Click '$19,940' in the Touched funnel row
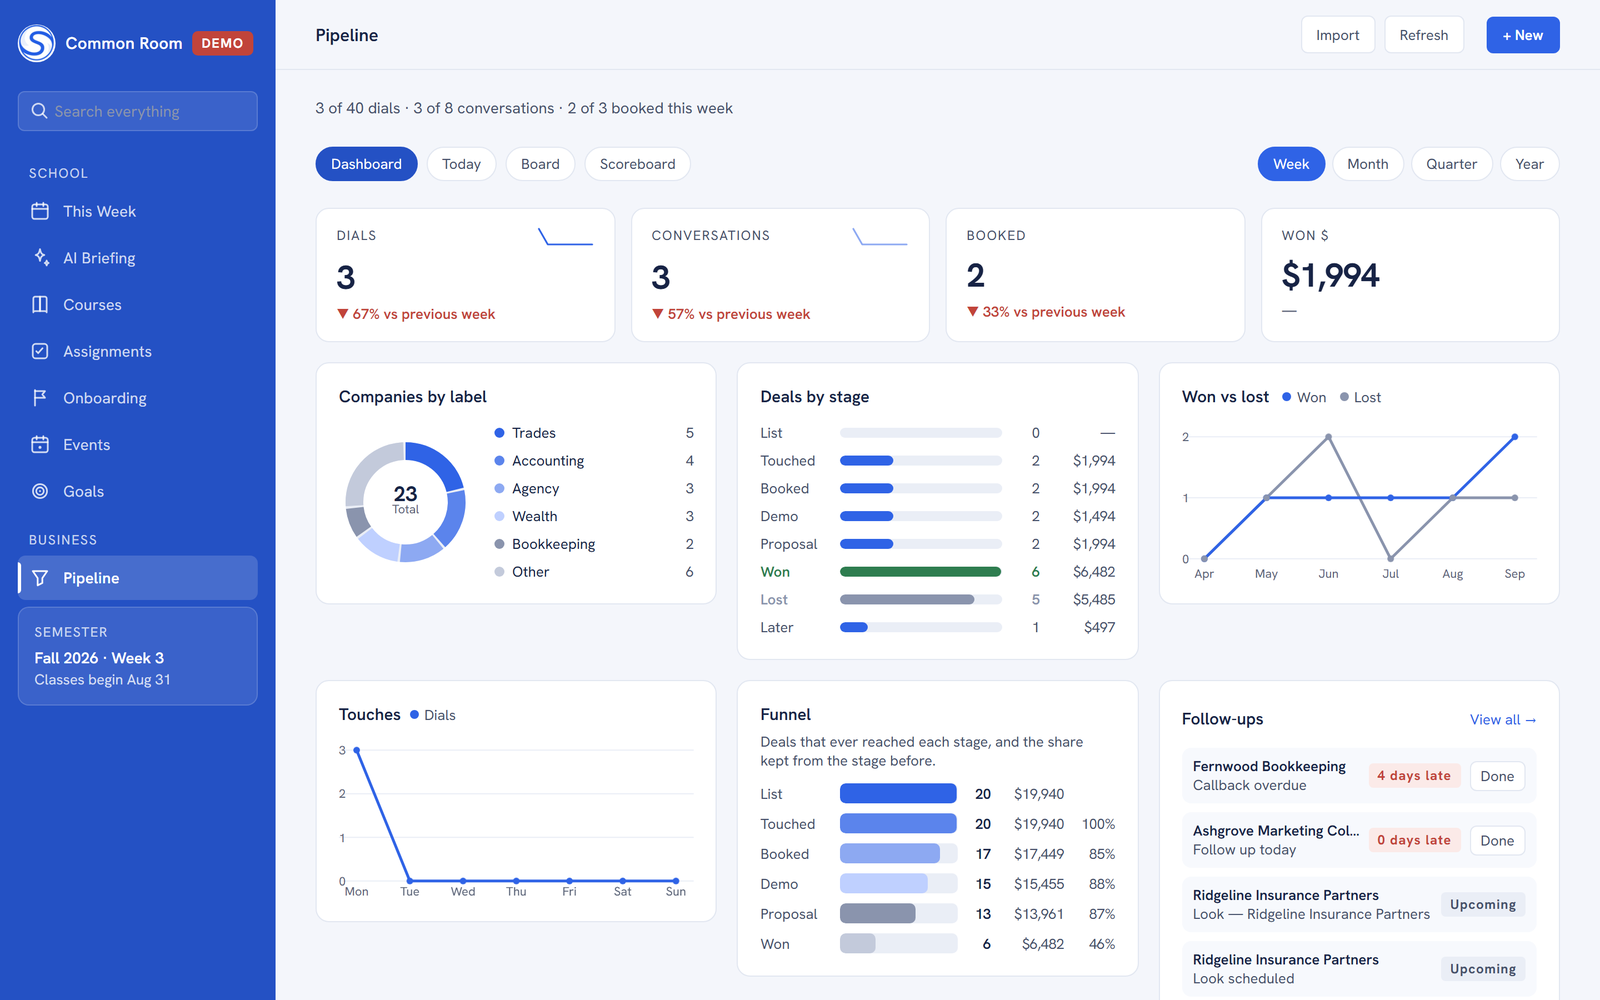1600x1000 pixels. (1038, 824)
